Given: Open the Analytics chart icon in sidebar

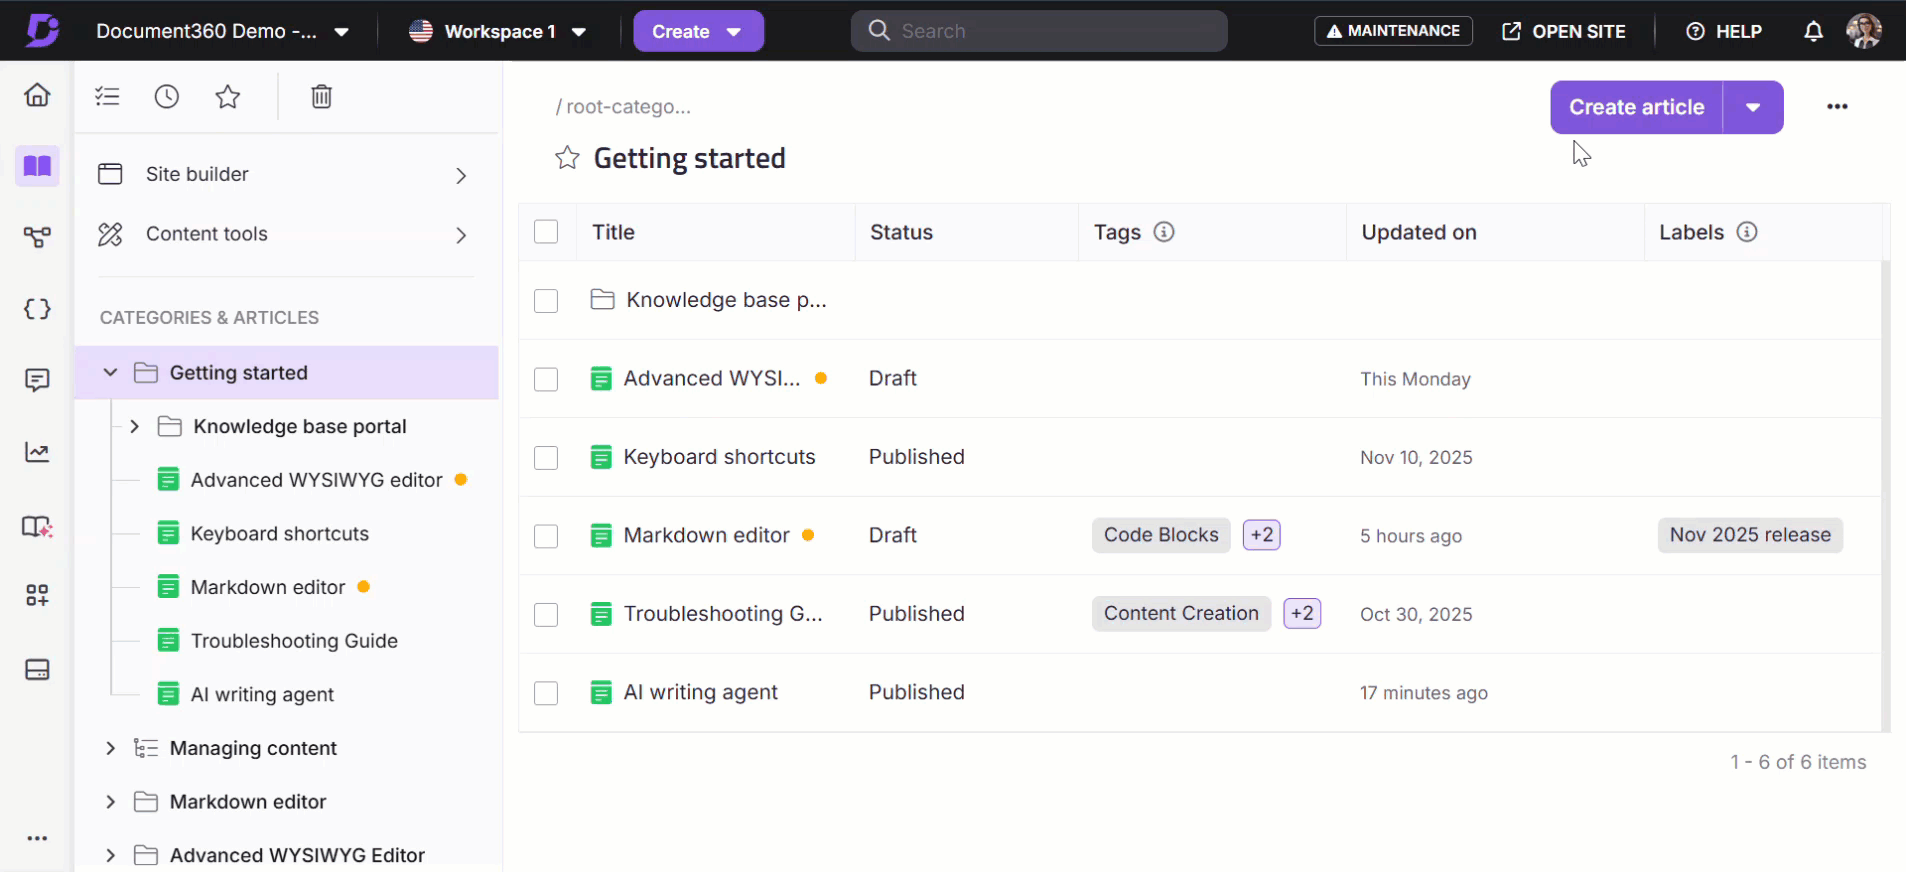Looking at the screenshot, I should click(37, 453).
